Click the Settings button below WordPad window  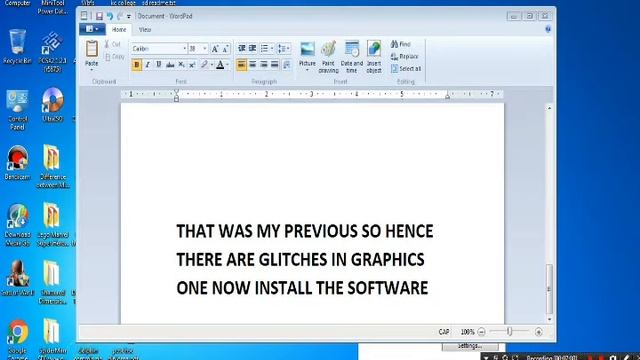tap(470, 346)
